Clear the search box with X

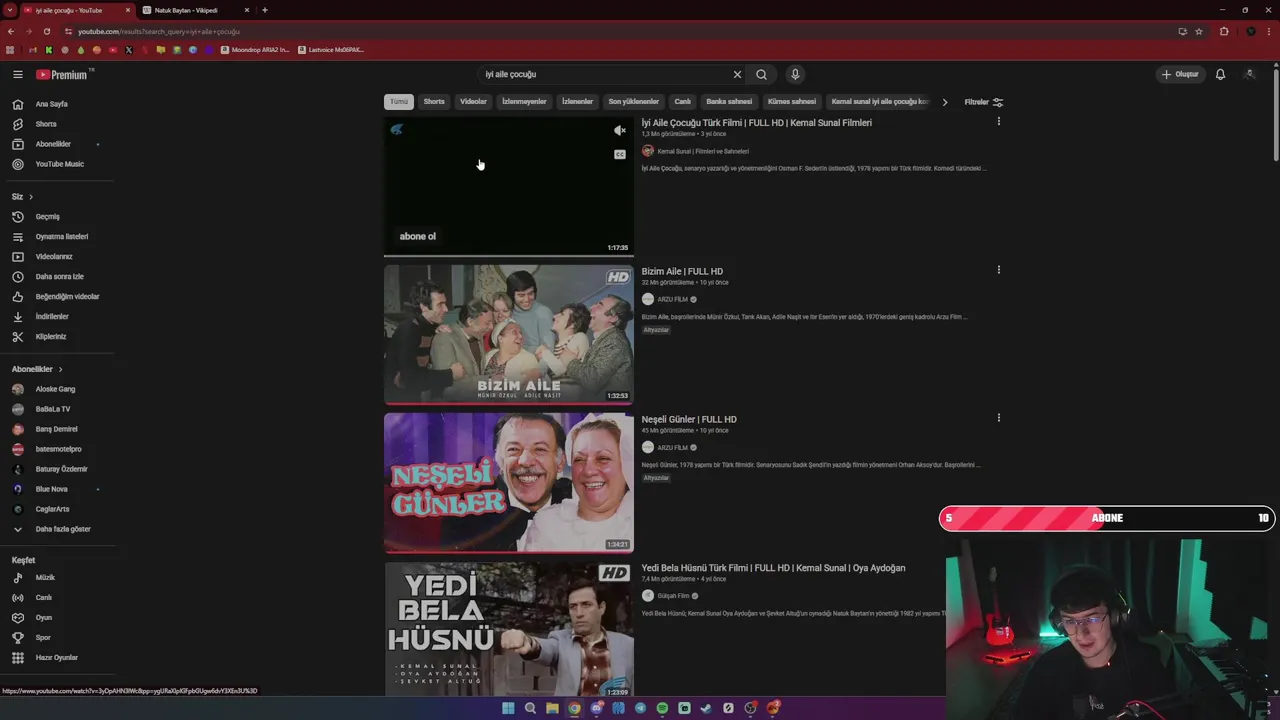pos(737,74)
